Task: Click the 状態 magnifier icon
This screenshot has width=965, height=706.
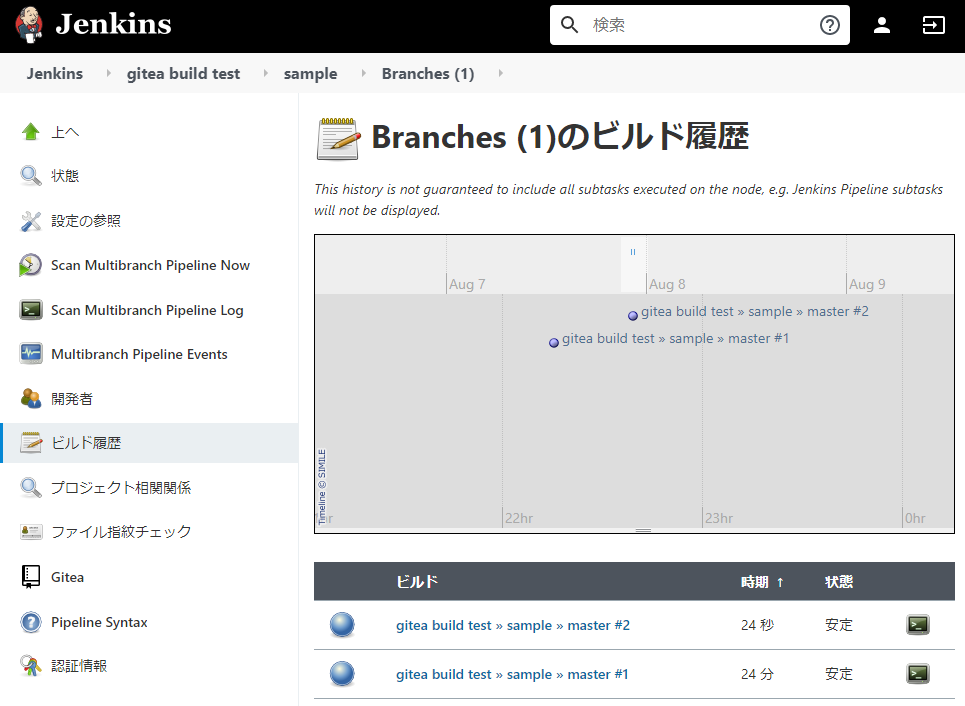Action: coord(30,176)
